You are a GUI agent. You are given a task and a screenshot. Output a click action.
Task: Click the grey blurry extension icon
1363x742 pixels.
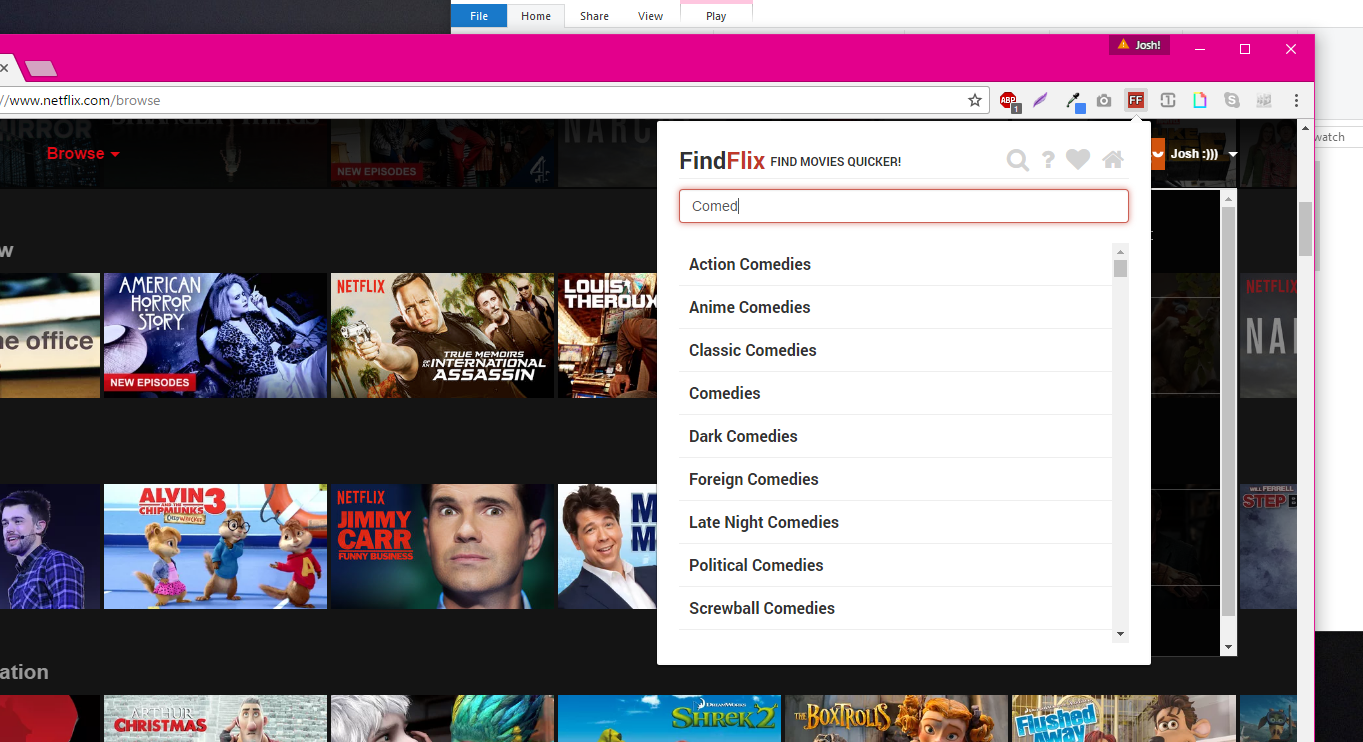tap(1264, 100)
